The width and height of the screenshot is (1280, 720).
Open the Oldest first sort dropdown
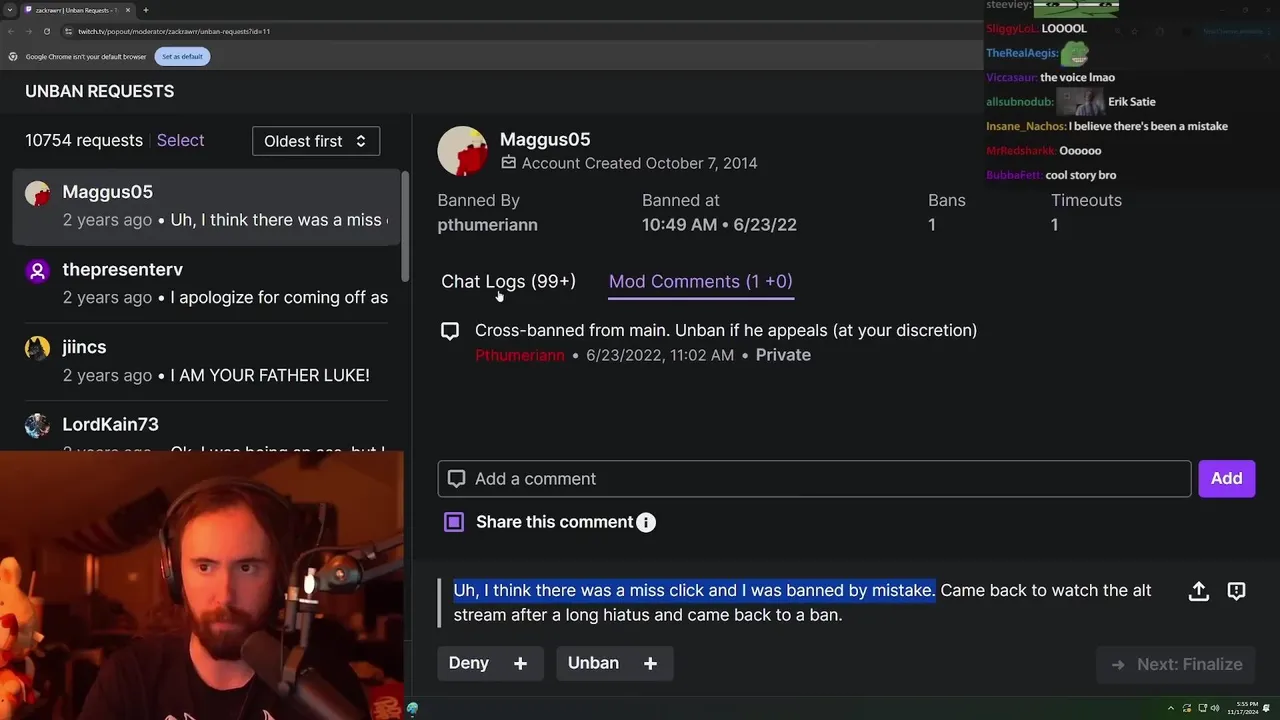tap(316, 141)
